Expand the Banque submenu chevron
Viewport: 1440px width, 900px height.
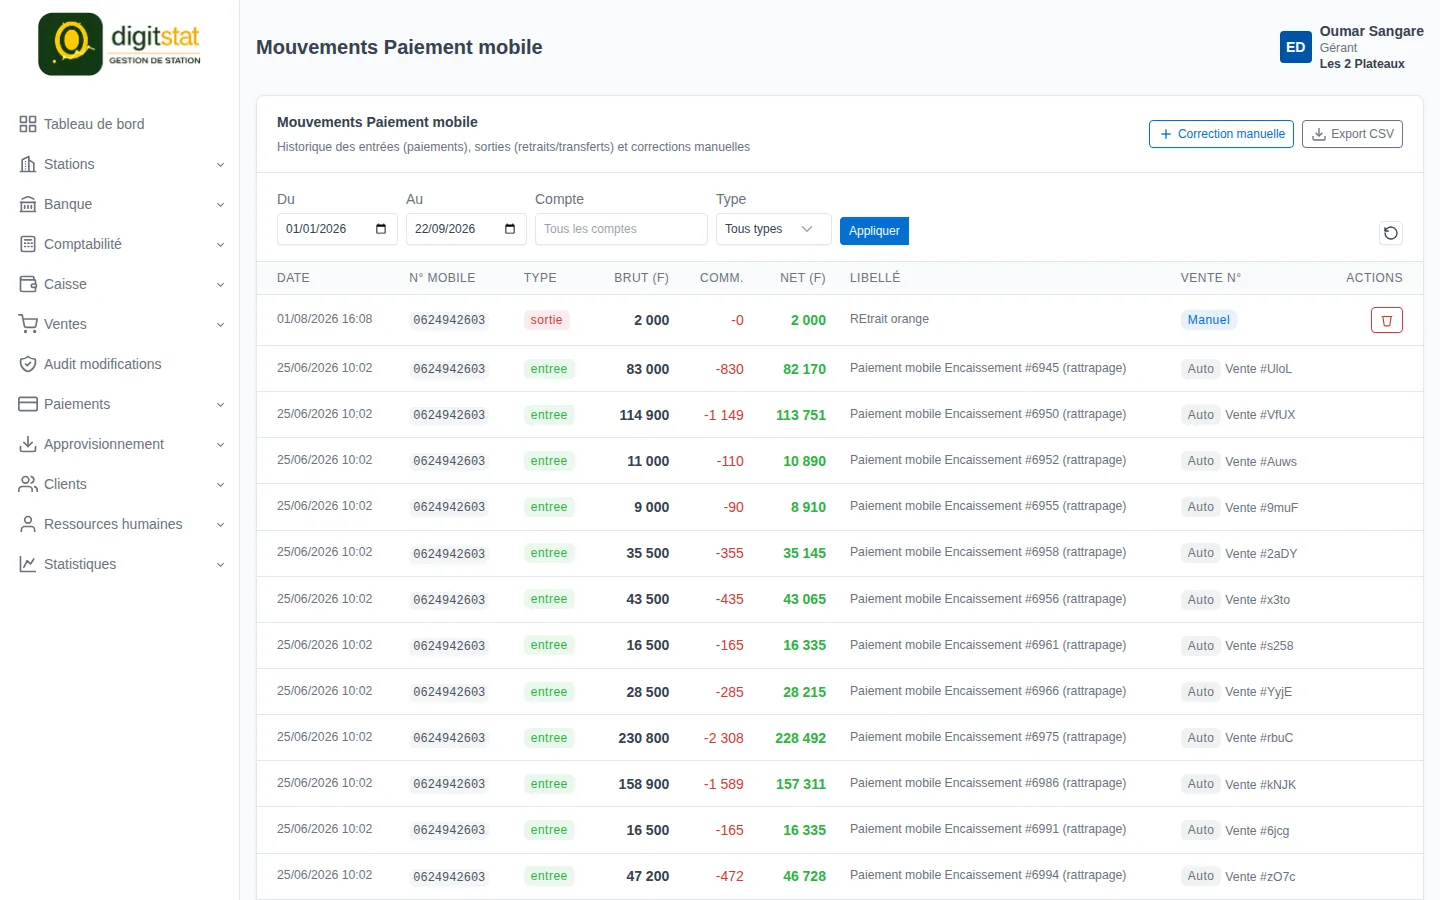(220, 205)
